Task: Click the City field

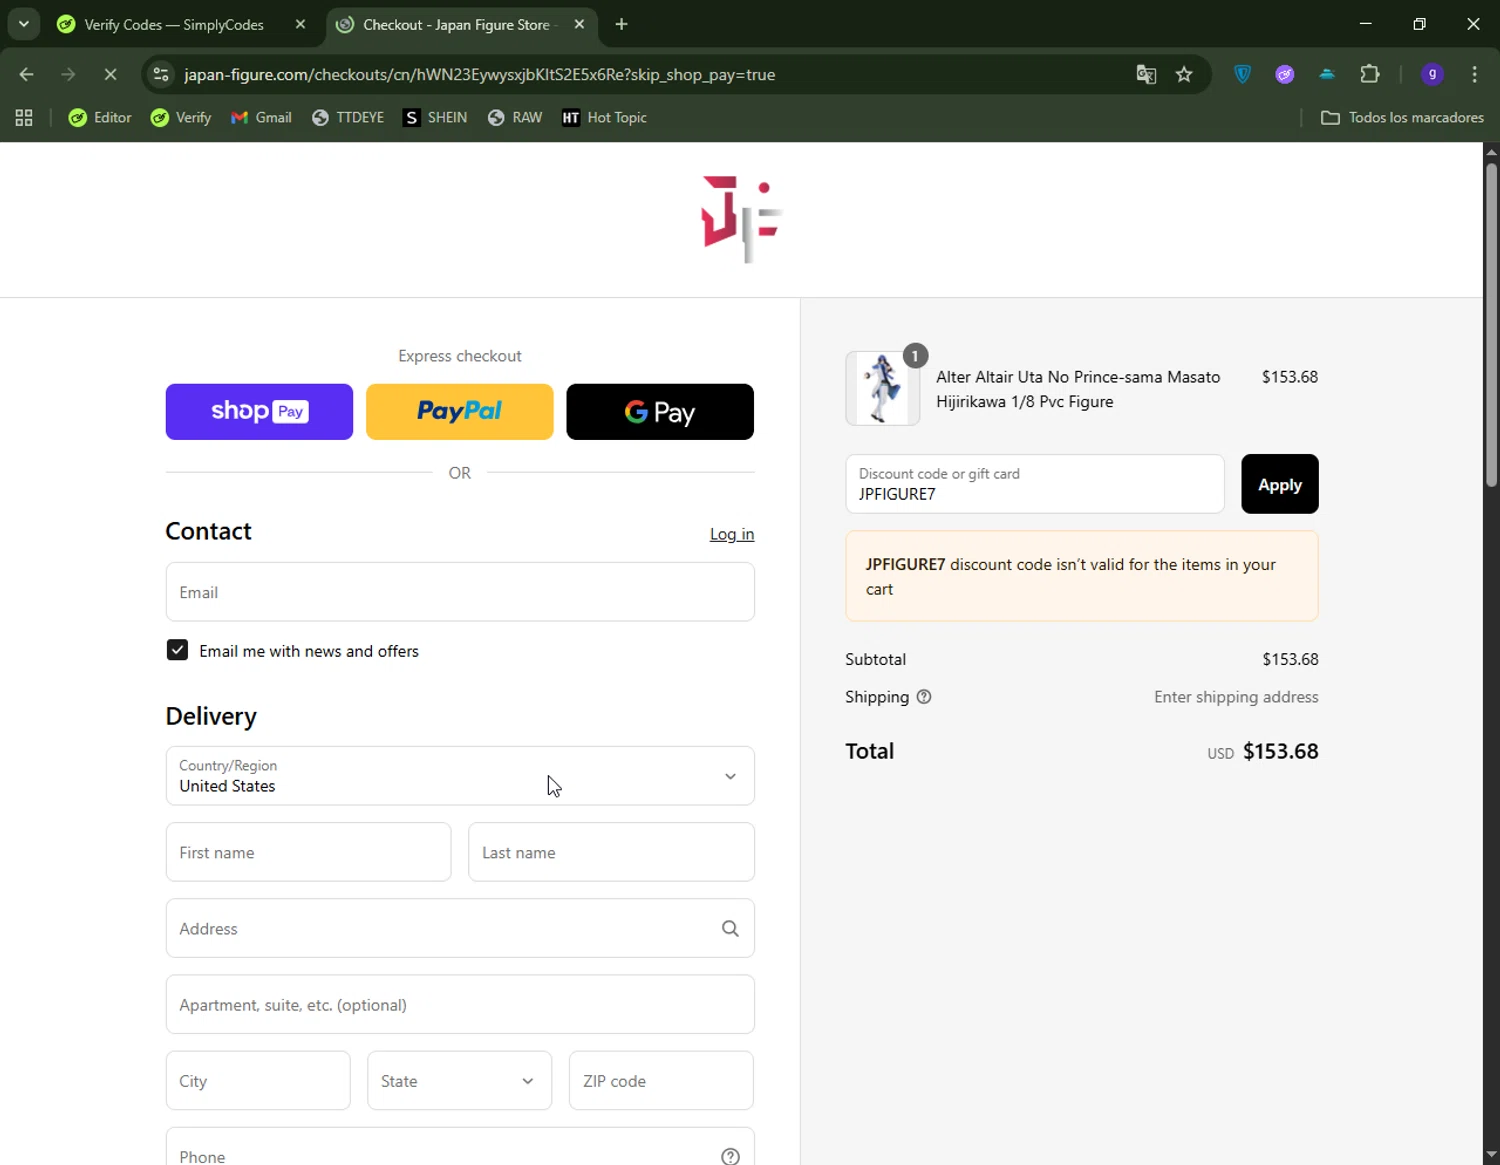Action: point(258,1080)
